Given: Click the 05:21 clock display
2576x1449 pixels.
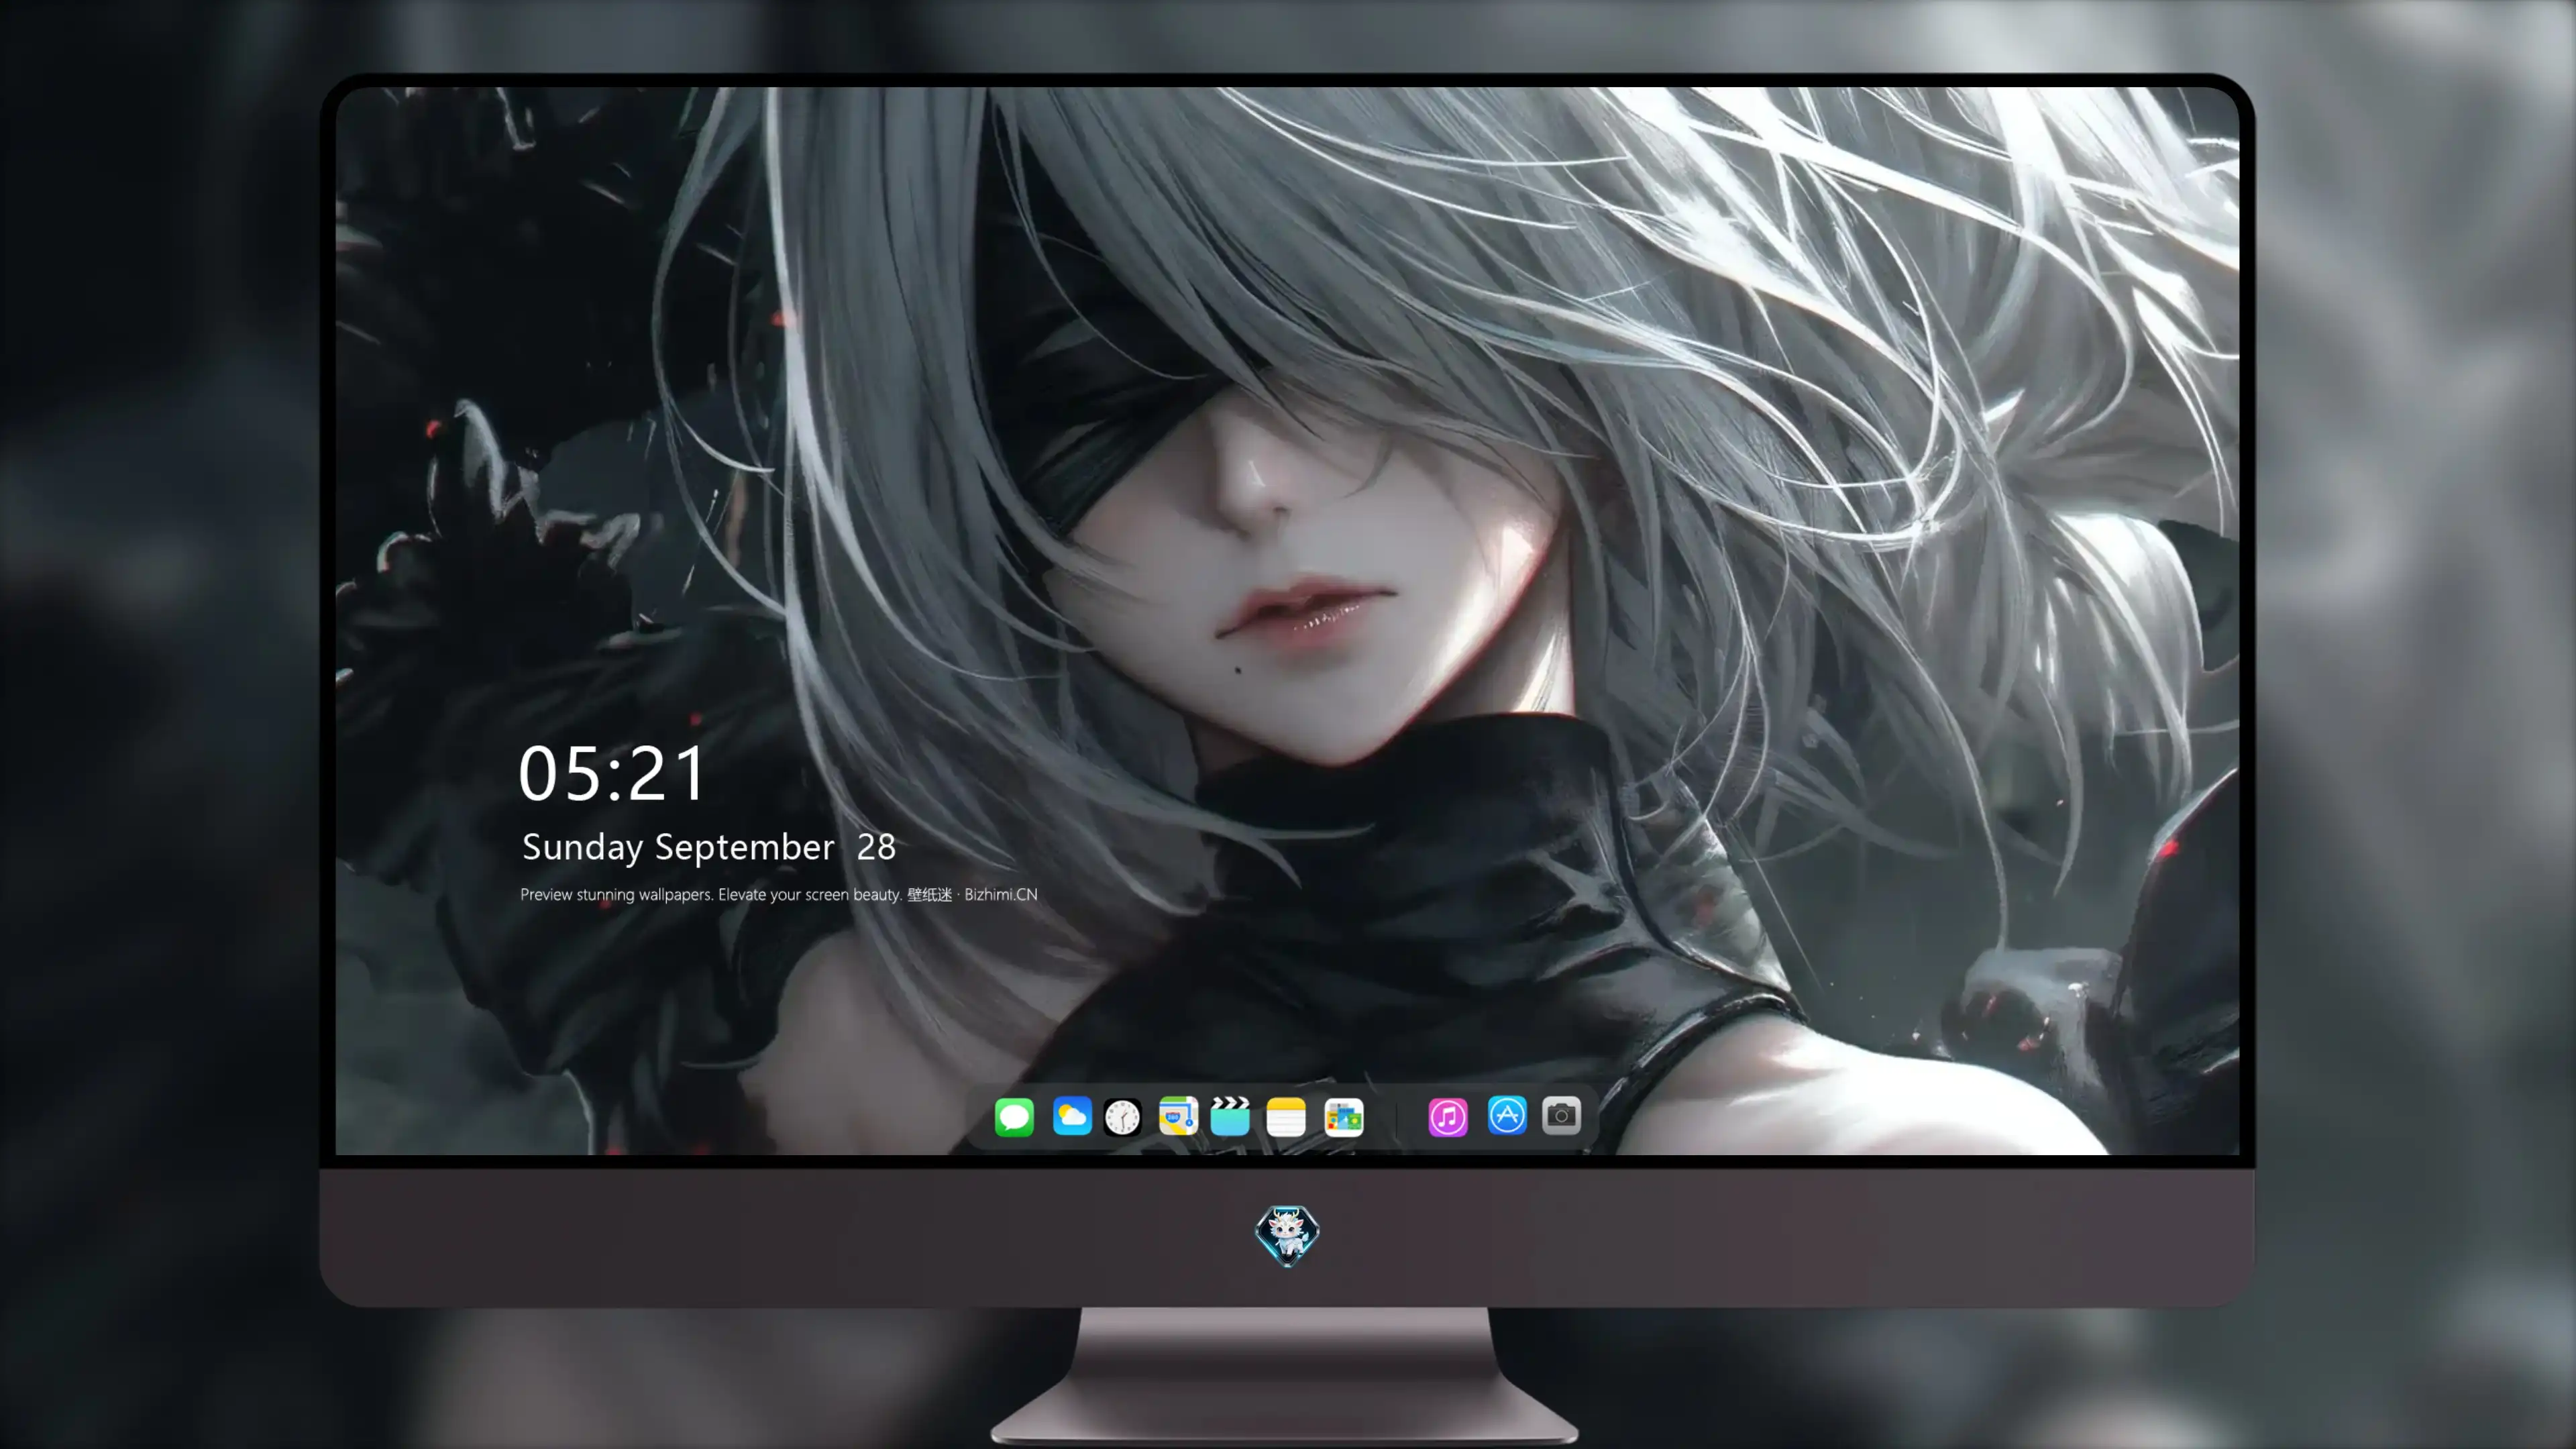Looking at the screenshot, I should pyautogui.click(x=612, y=773).
